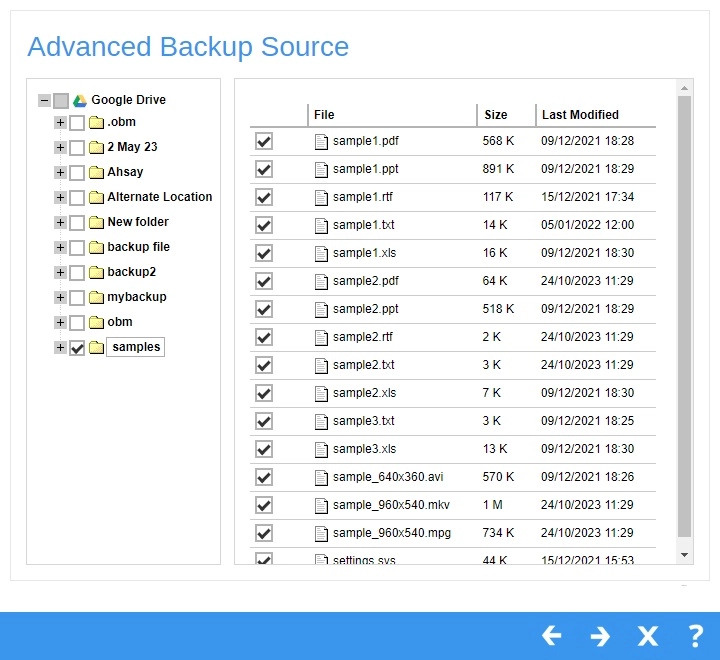The height and width of the screenshot is (660, 720).
Task: Expand the backup file folder node
Action: (60, 247)
